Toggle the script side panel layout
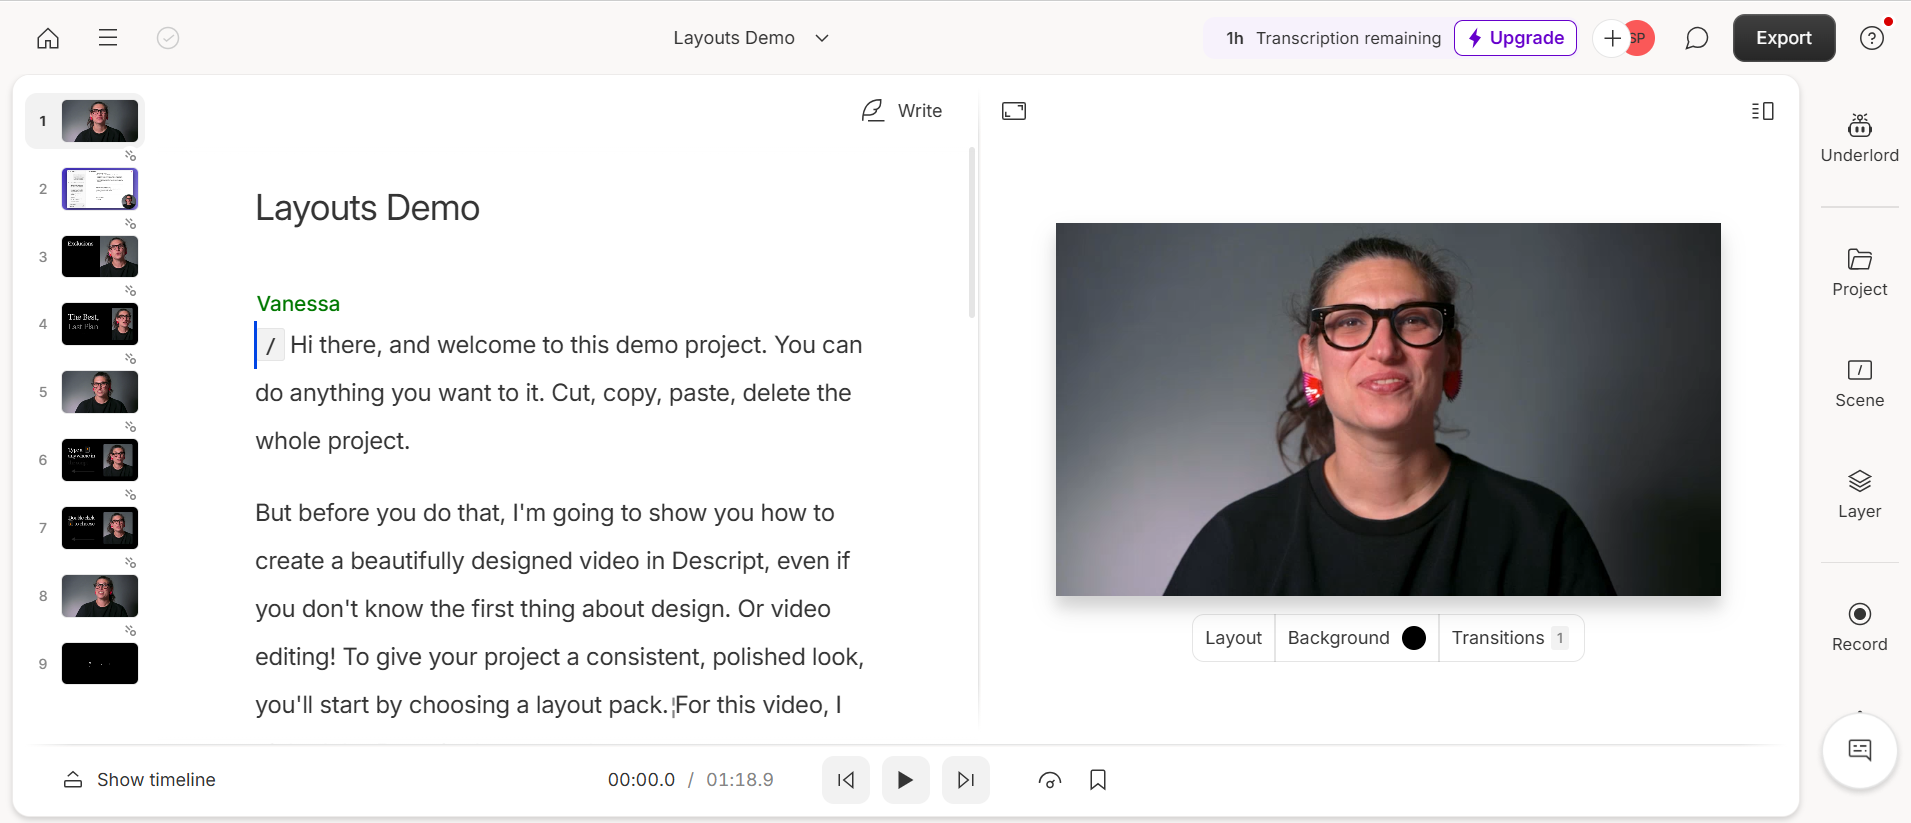The width and height of the screenshot is (1911, 823). click(1762, 111)
